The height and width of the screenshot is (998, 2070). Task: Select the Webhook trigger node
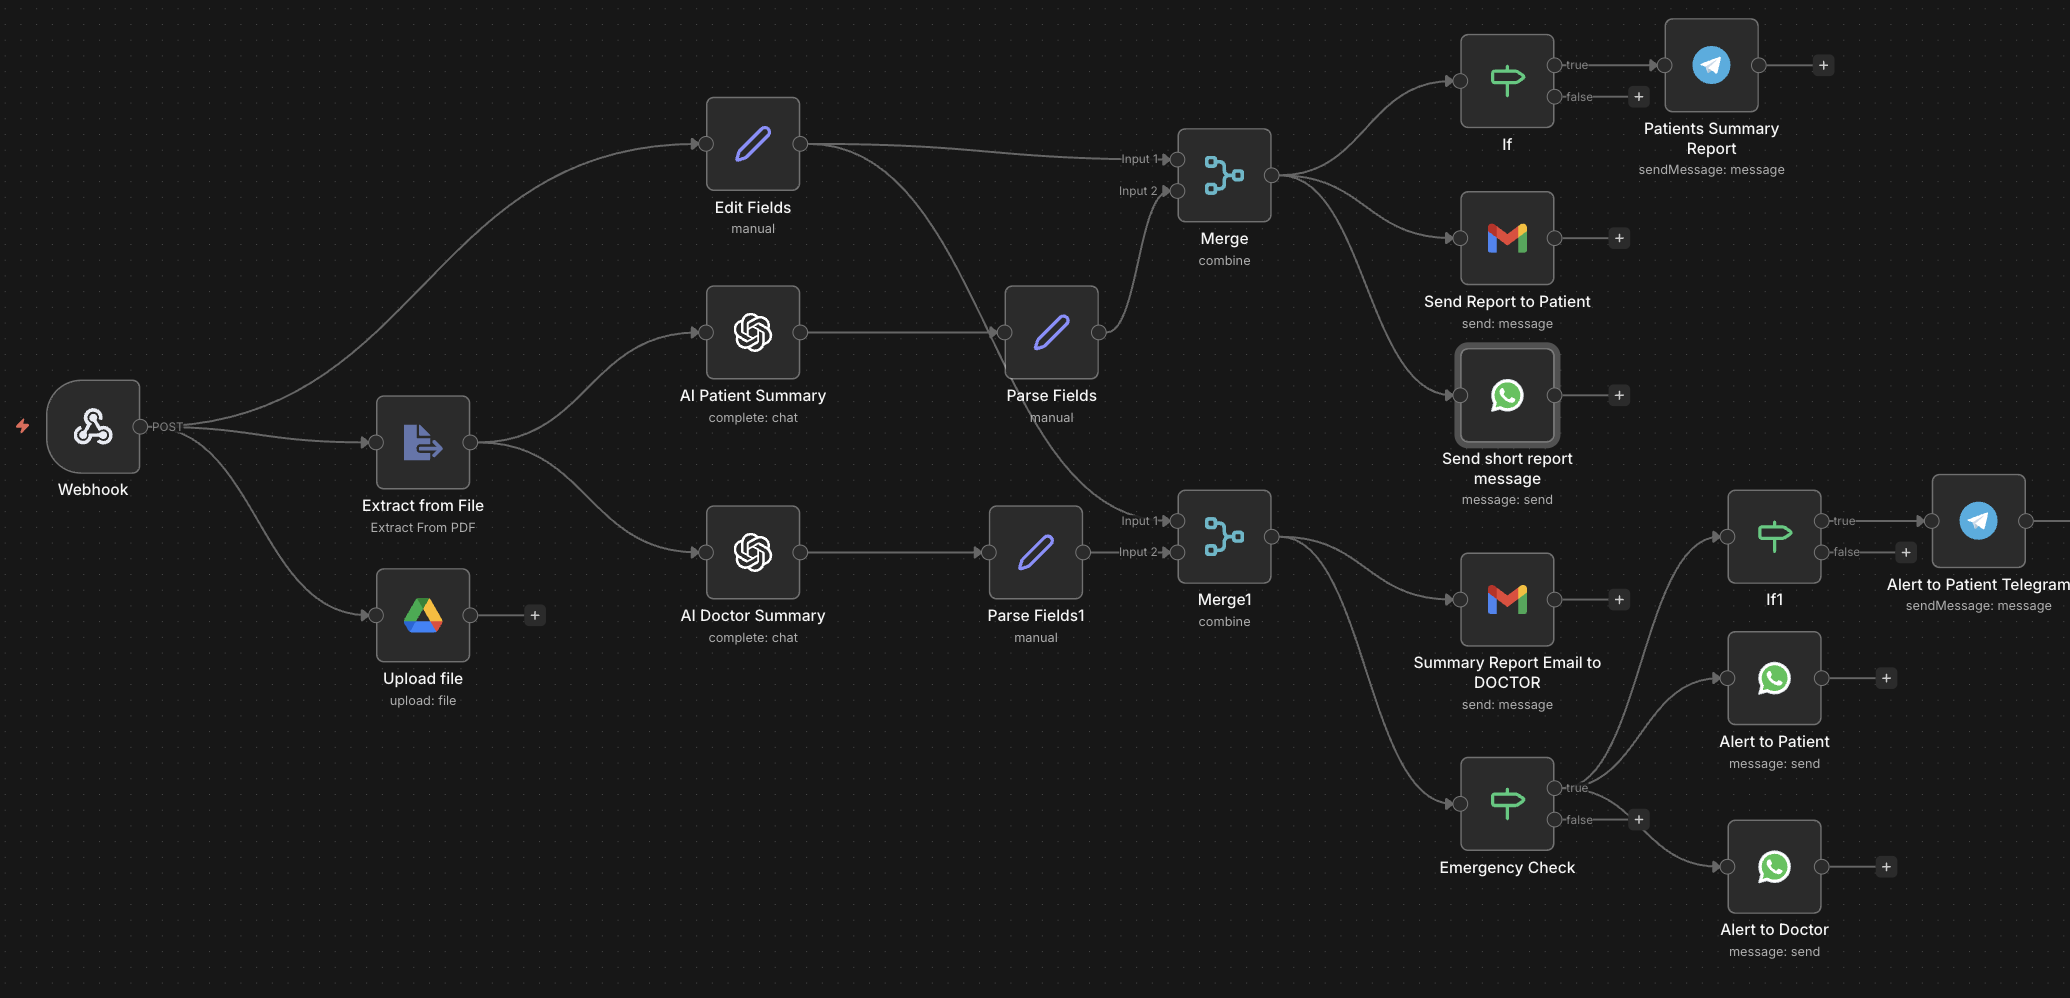(x=93, y=426)
